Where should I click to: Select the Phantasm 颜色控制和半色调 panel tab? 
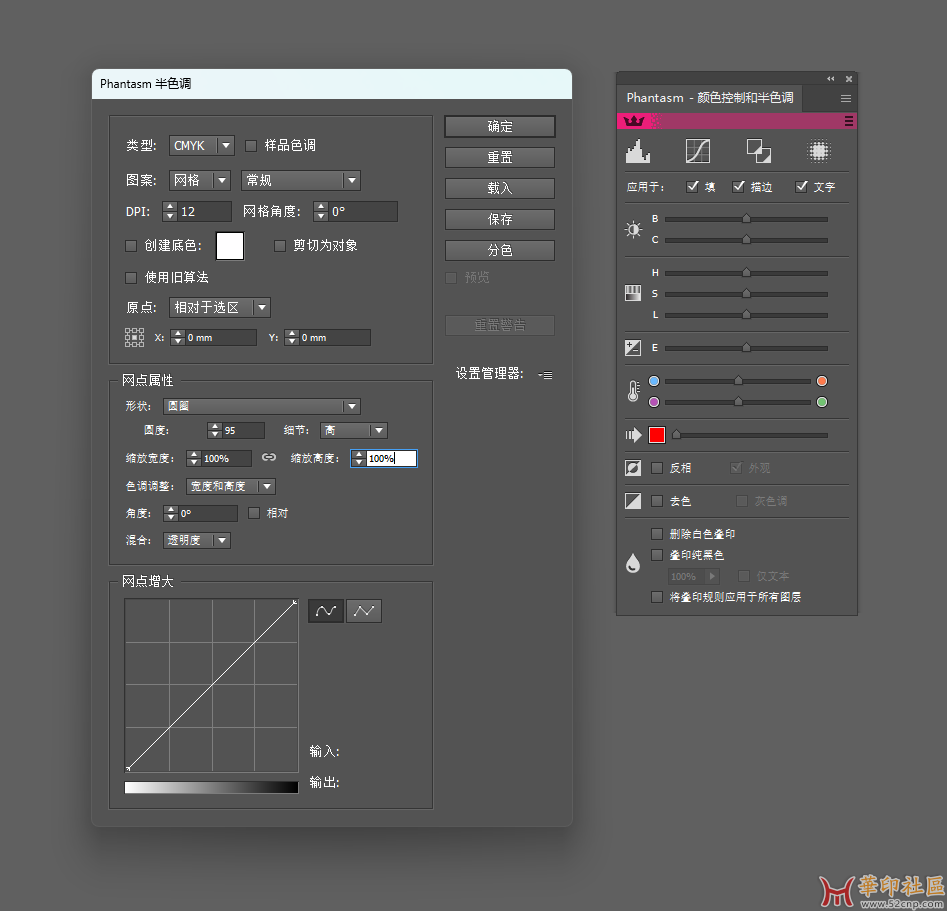(x=710, y=98)
